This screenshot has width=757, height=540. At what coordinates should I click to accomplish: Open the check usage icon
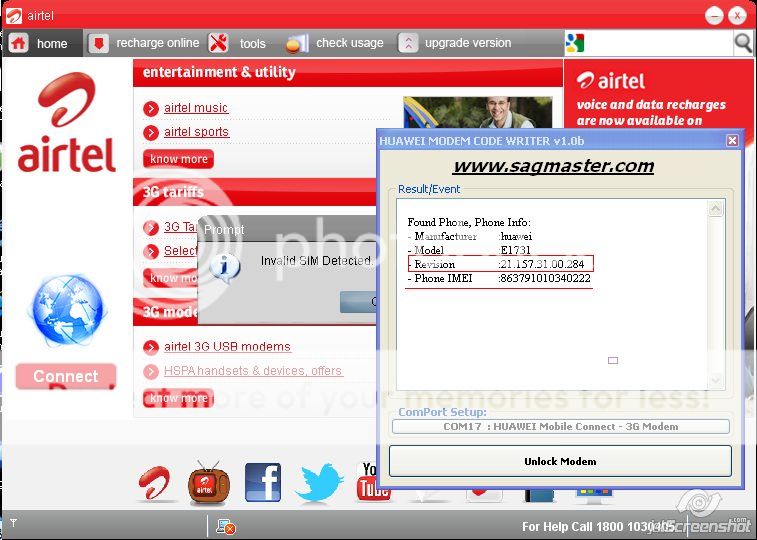pos(297,43)
